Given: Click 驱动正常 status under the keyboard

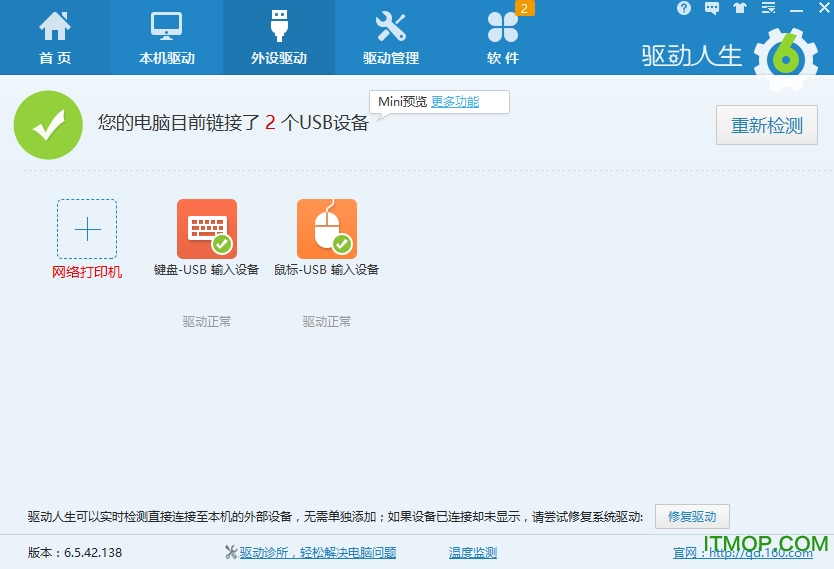Looking at the screenshot, I should point(207,322).
